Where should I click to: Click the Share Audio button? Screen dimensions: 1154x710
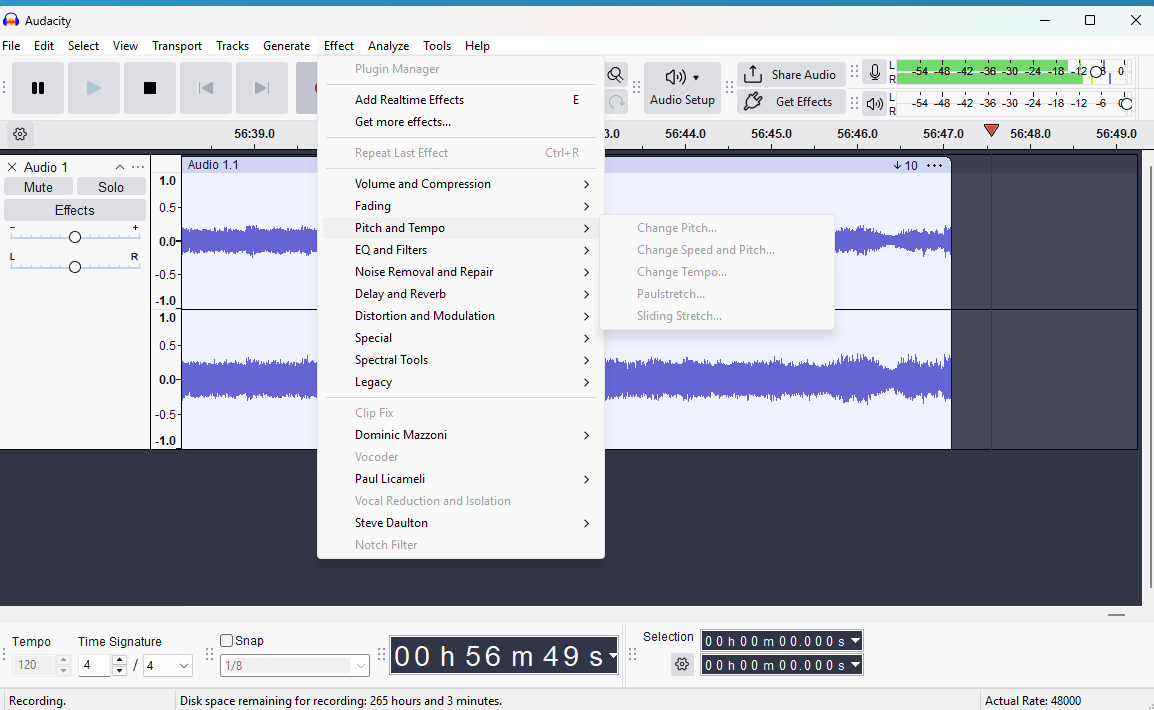(x=790, y=74)
